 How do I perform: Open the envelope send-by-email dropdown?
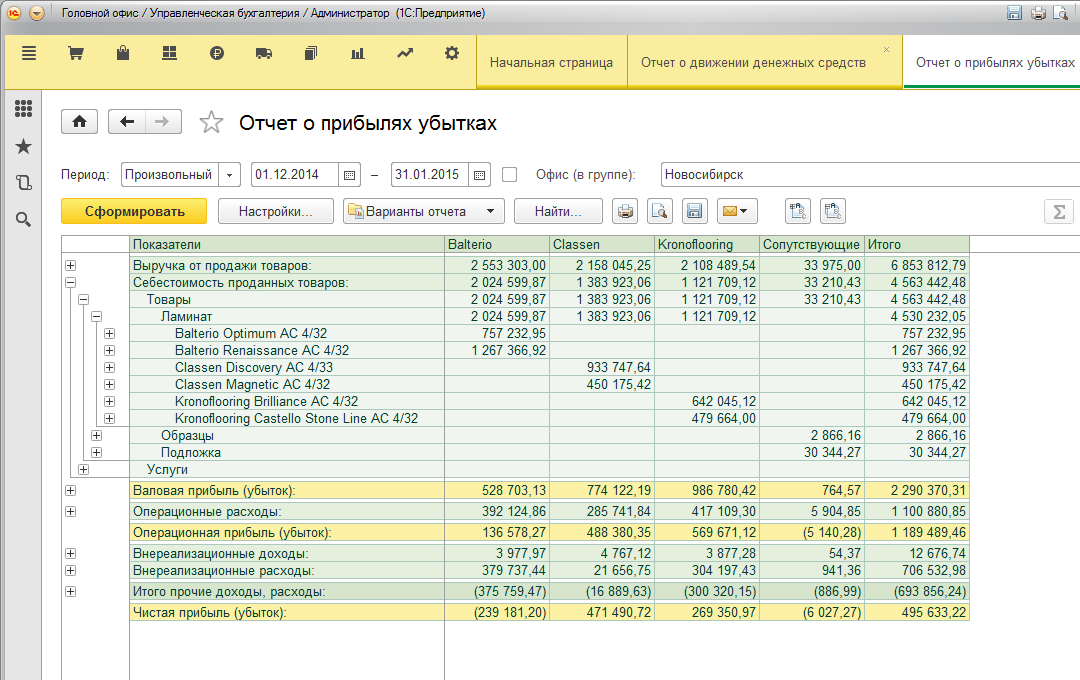click(x=737, y=211)
